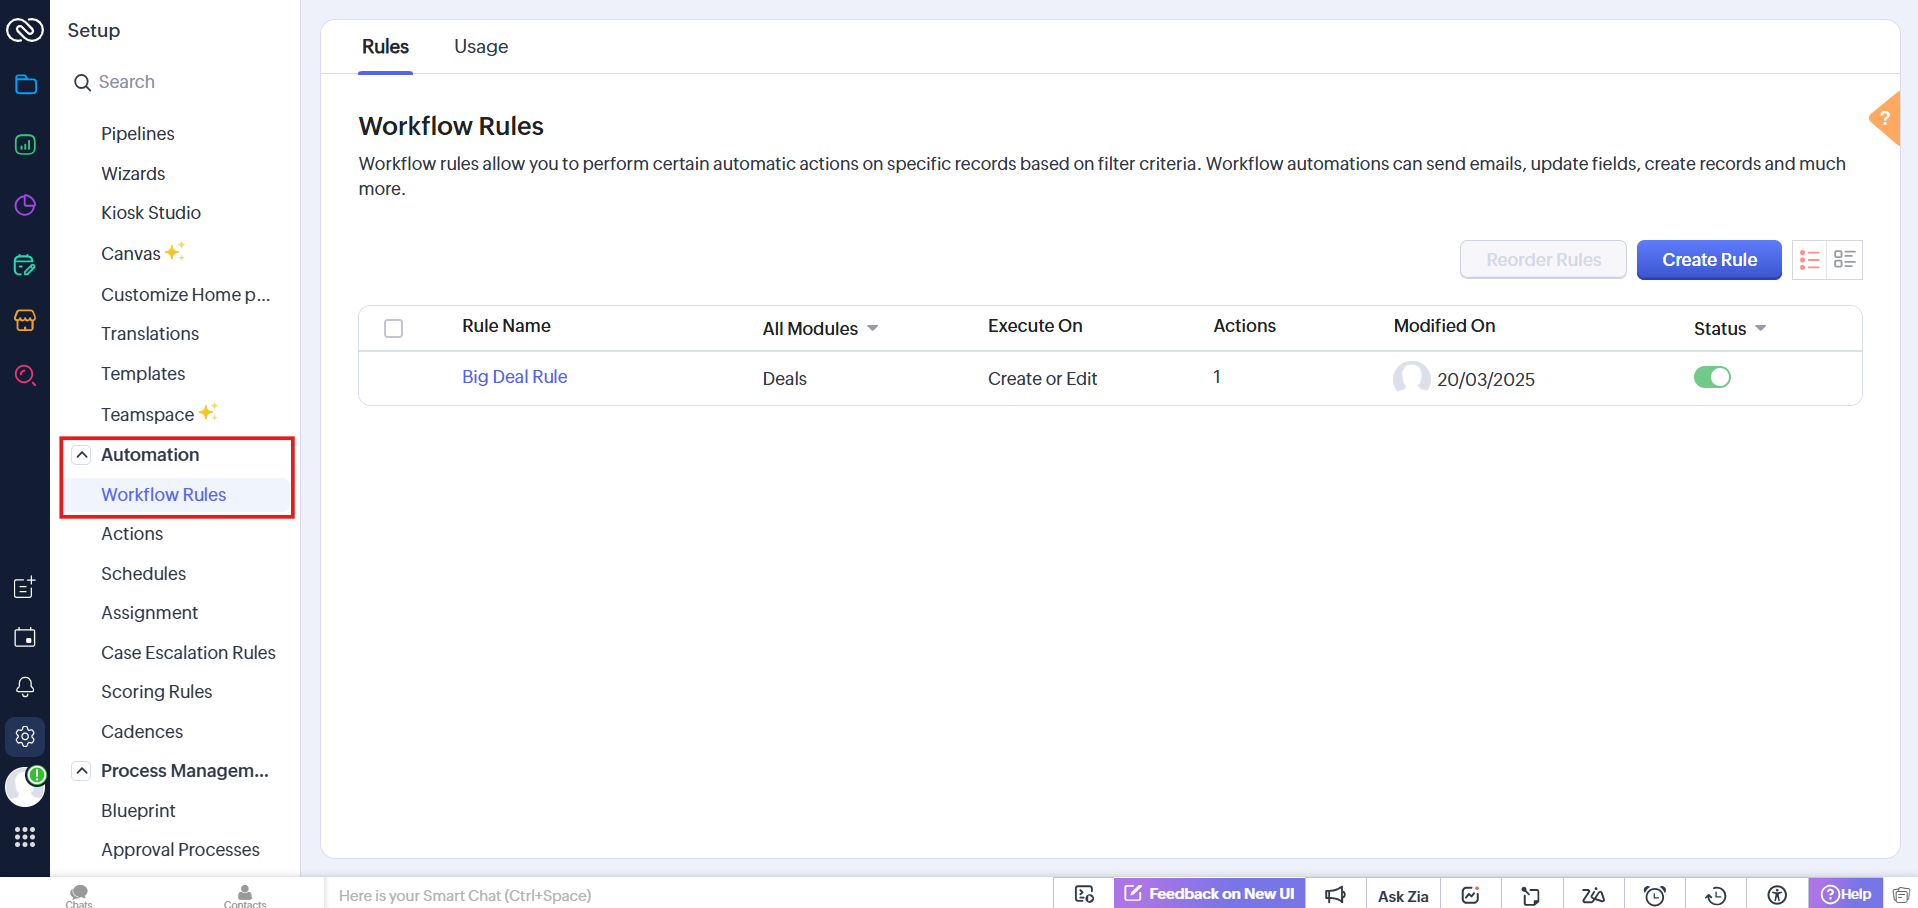The width and height of the screenshot is (1918, 908).
Task: Open Contacts in the bottom bar
Action: point(245,895)
